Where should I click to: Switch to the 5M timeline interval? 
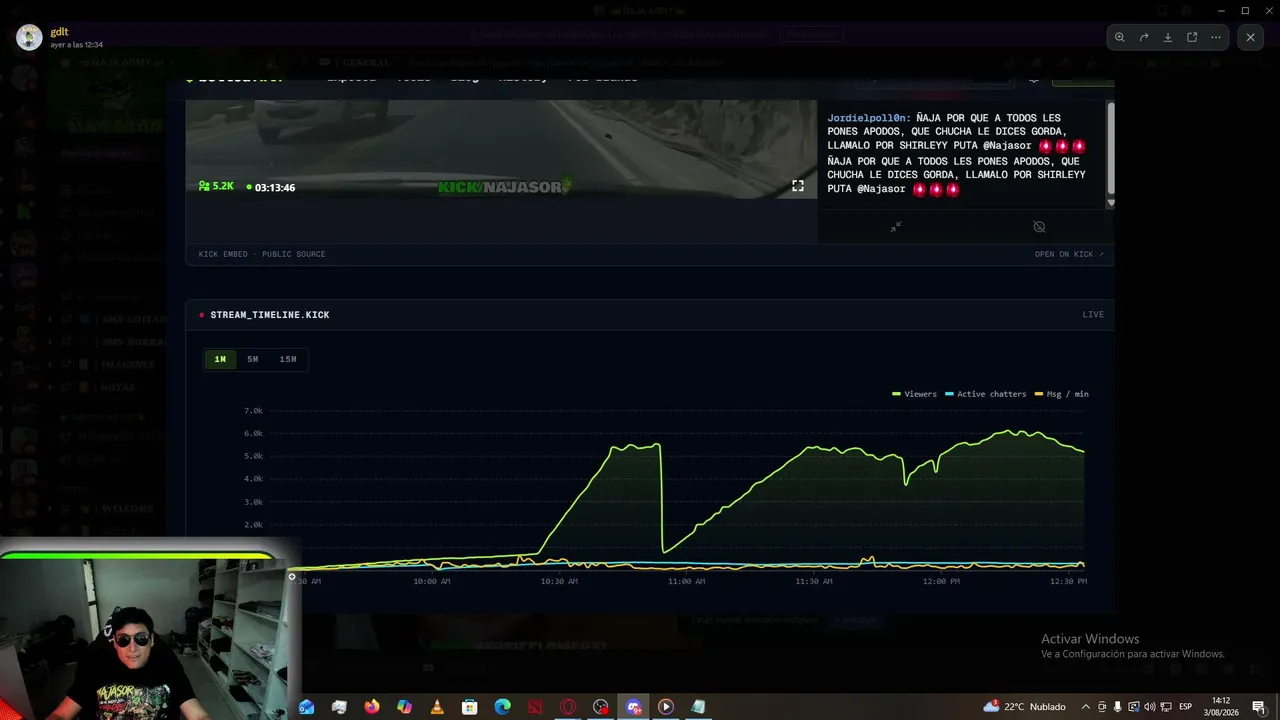pyautogui.click(x=253, y=359)
